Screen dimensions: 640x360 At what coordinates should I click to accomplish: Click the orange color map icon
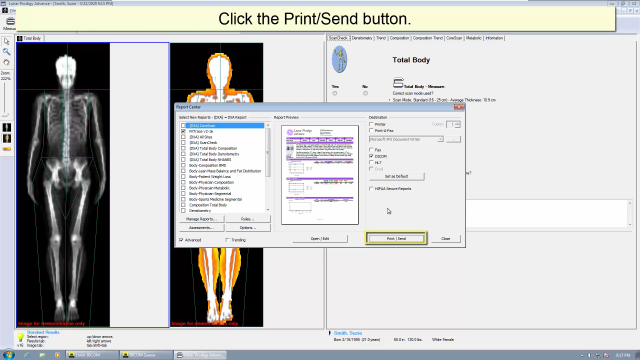pyautogui.click(x=7, y=149)
